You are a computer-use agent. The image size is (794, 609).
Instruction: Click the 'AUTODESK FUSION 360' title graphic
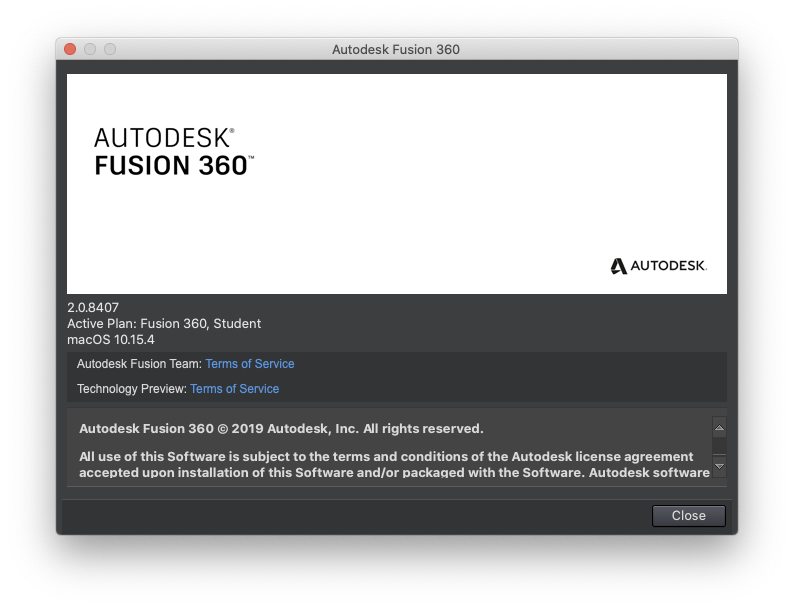coord(174,152)
